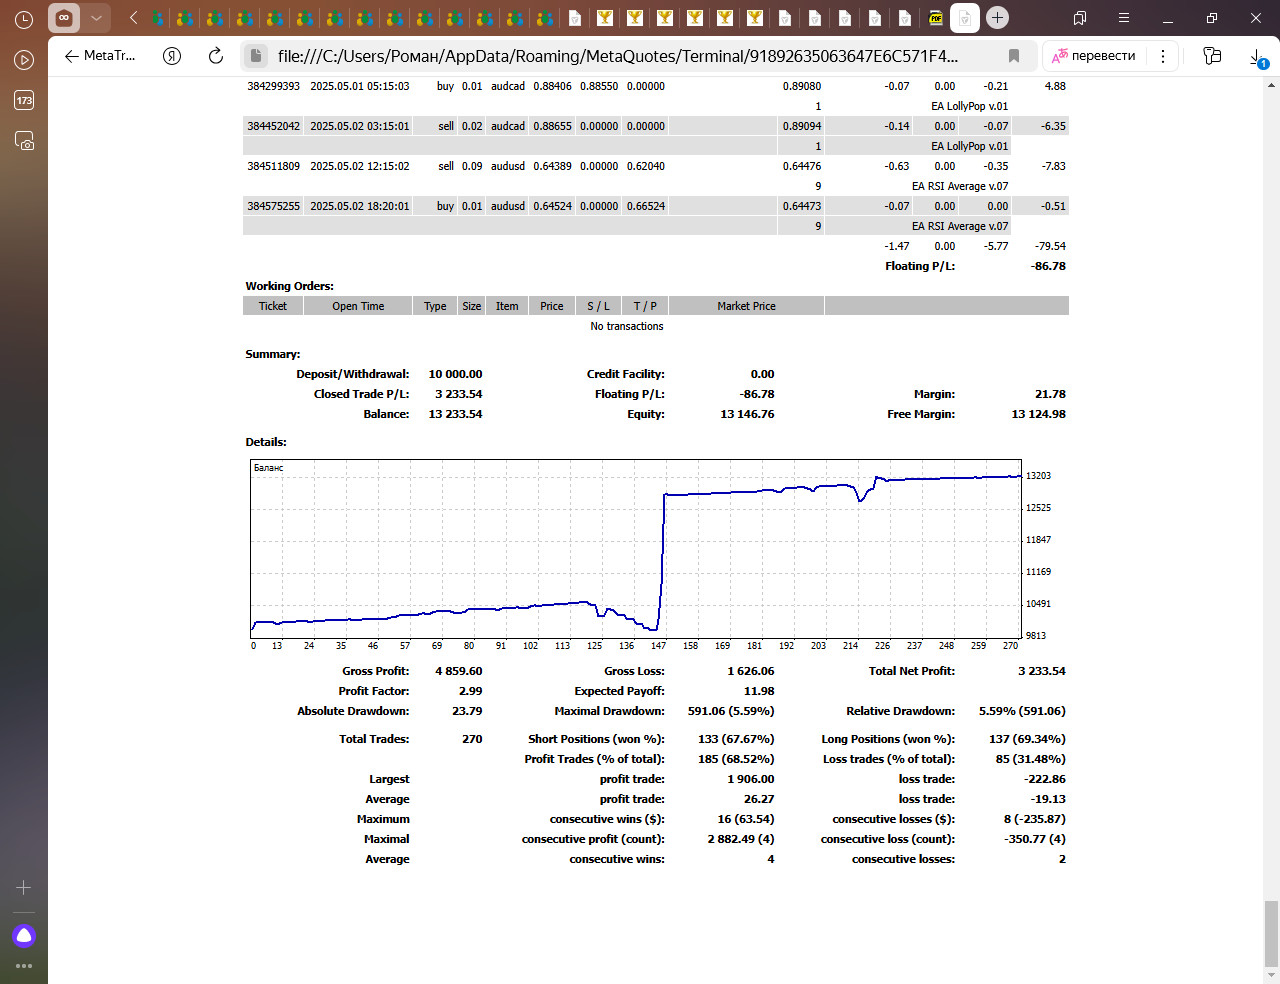Click the Long Positions value 137 (69.34%)
The height and width of the screenshot is (984, 1280).
(x=1027, y=739)
